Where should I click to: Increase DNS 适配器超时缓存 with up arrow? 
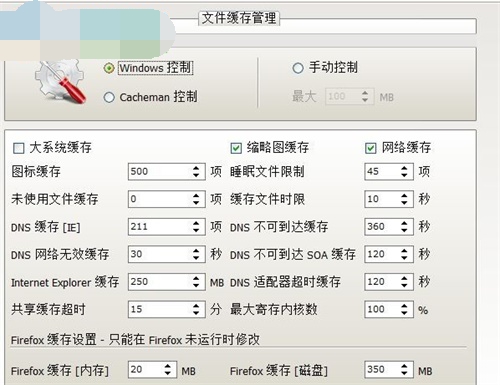click(404, 278)
